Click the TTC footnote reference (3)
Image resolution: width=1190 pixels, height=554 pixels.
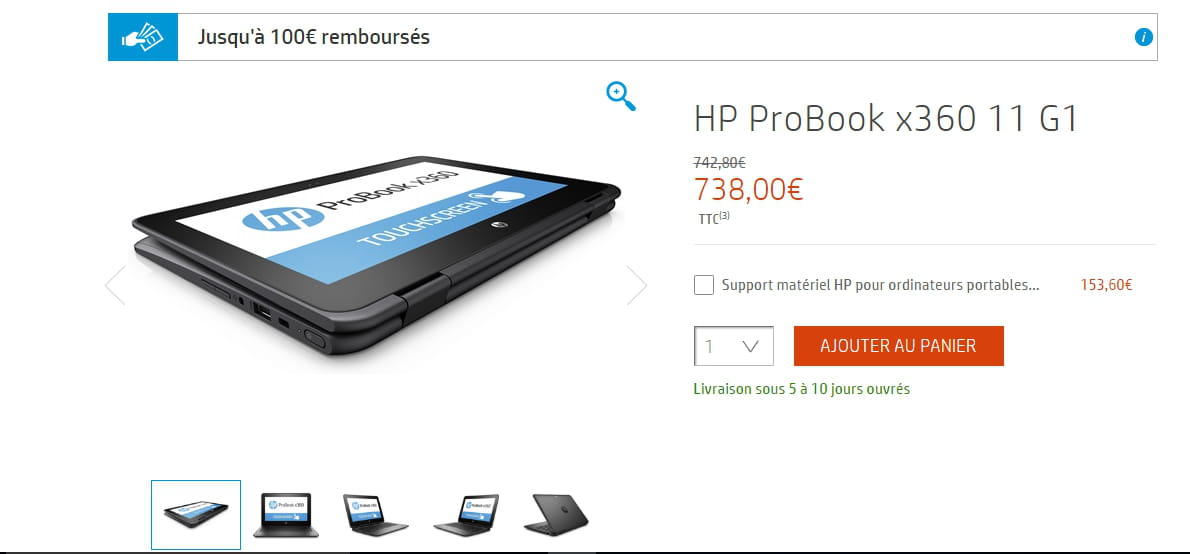tap(725, 216)
